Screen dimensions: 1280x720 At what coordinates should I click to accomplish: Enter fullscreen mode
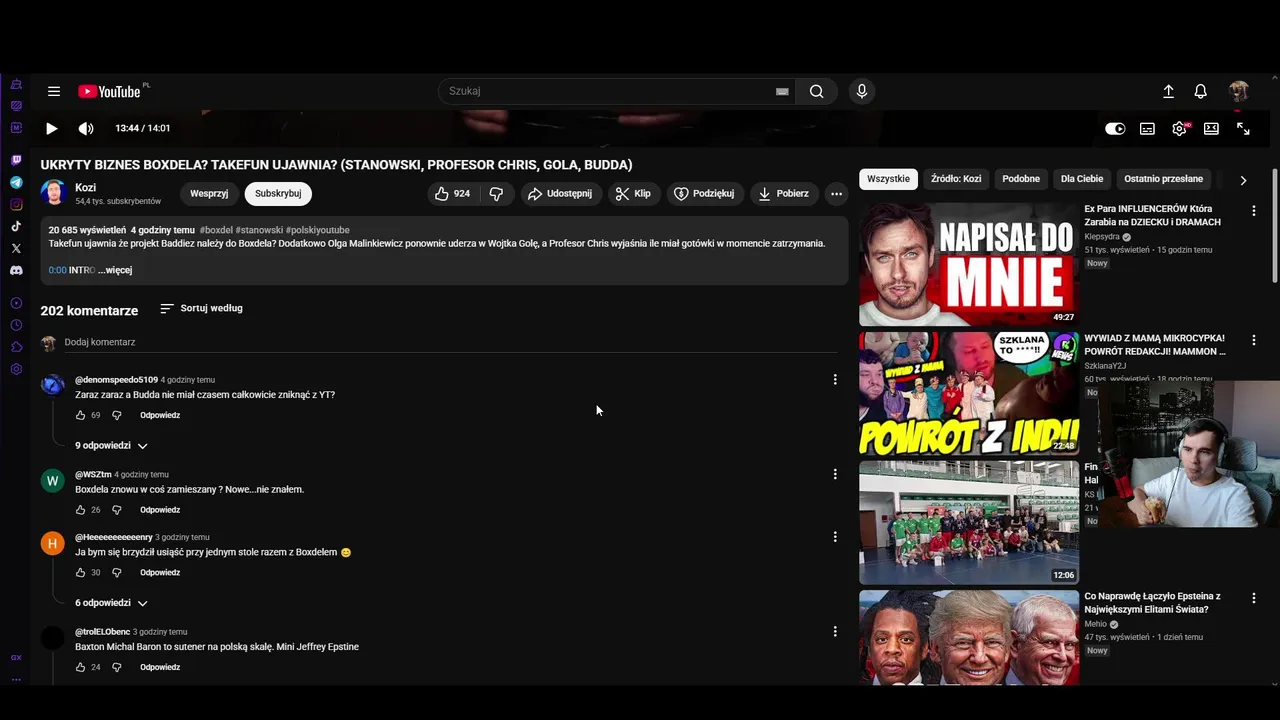1243,128
